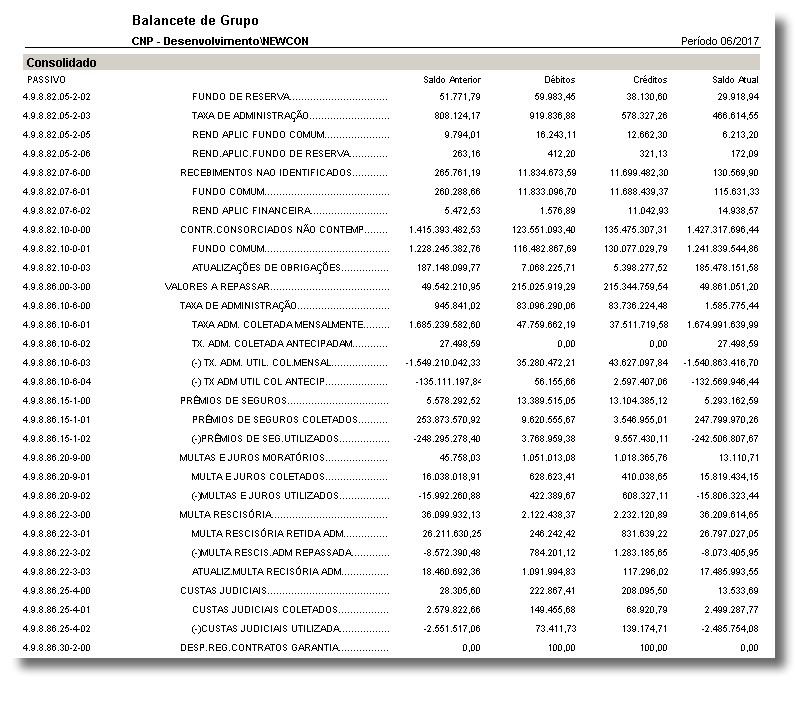Image resolution: width=795 pixels, height=708 pixels.
Task: Select account code 4.9.8.86.25-4-00
Action: click(x=56, y=591)
